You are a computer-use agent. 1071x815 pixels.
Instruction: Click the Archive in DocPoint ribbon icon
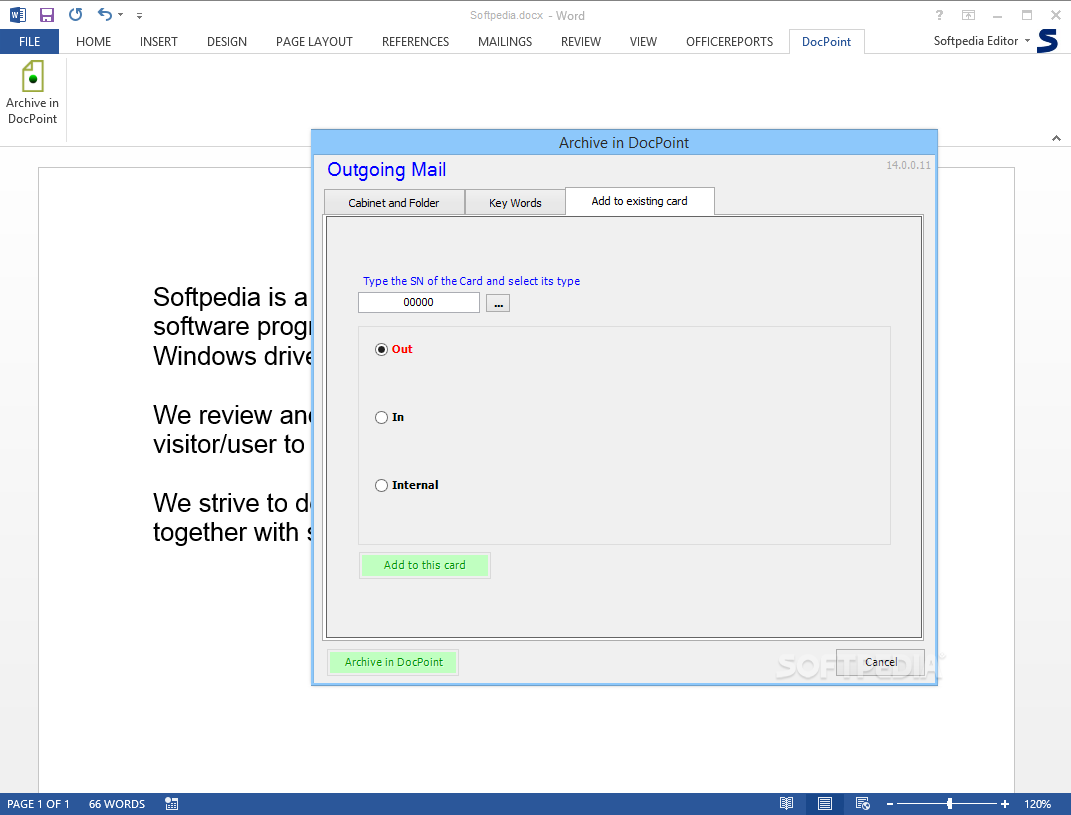pos(32,93)
